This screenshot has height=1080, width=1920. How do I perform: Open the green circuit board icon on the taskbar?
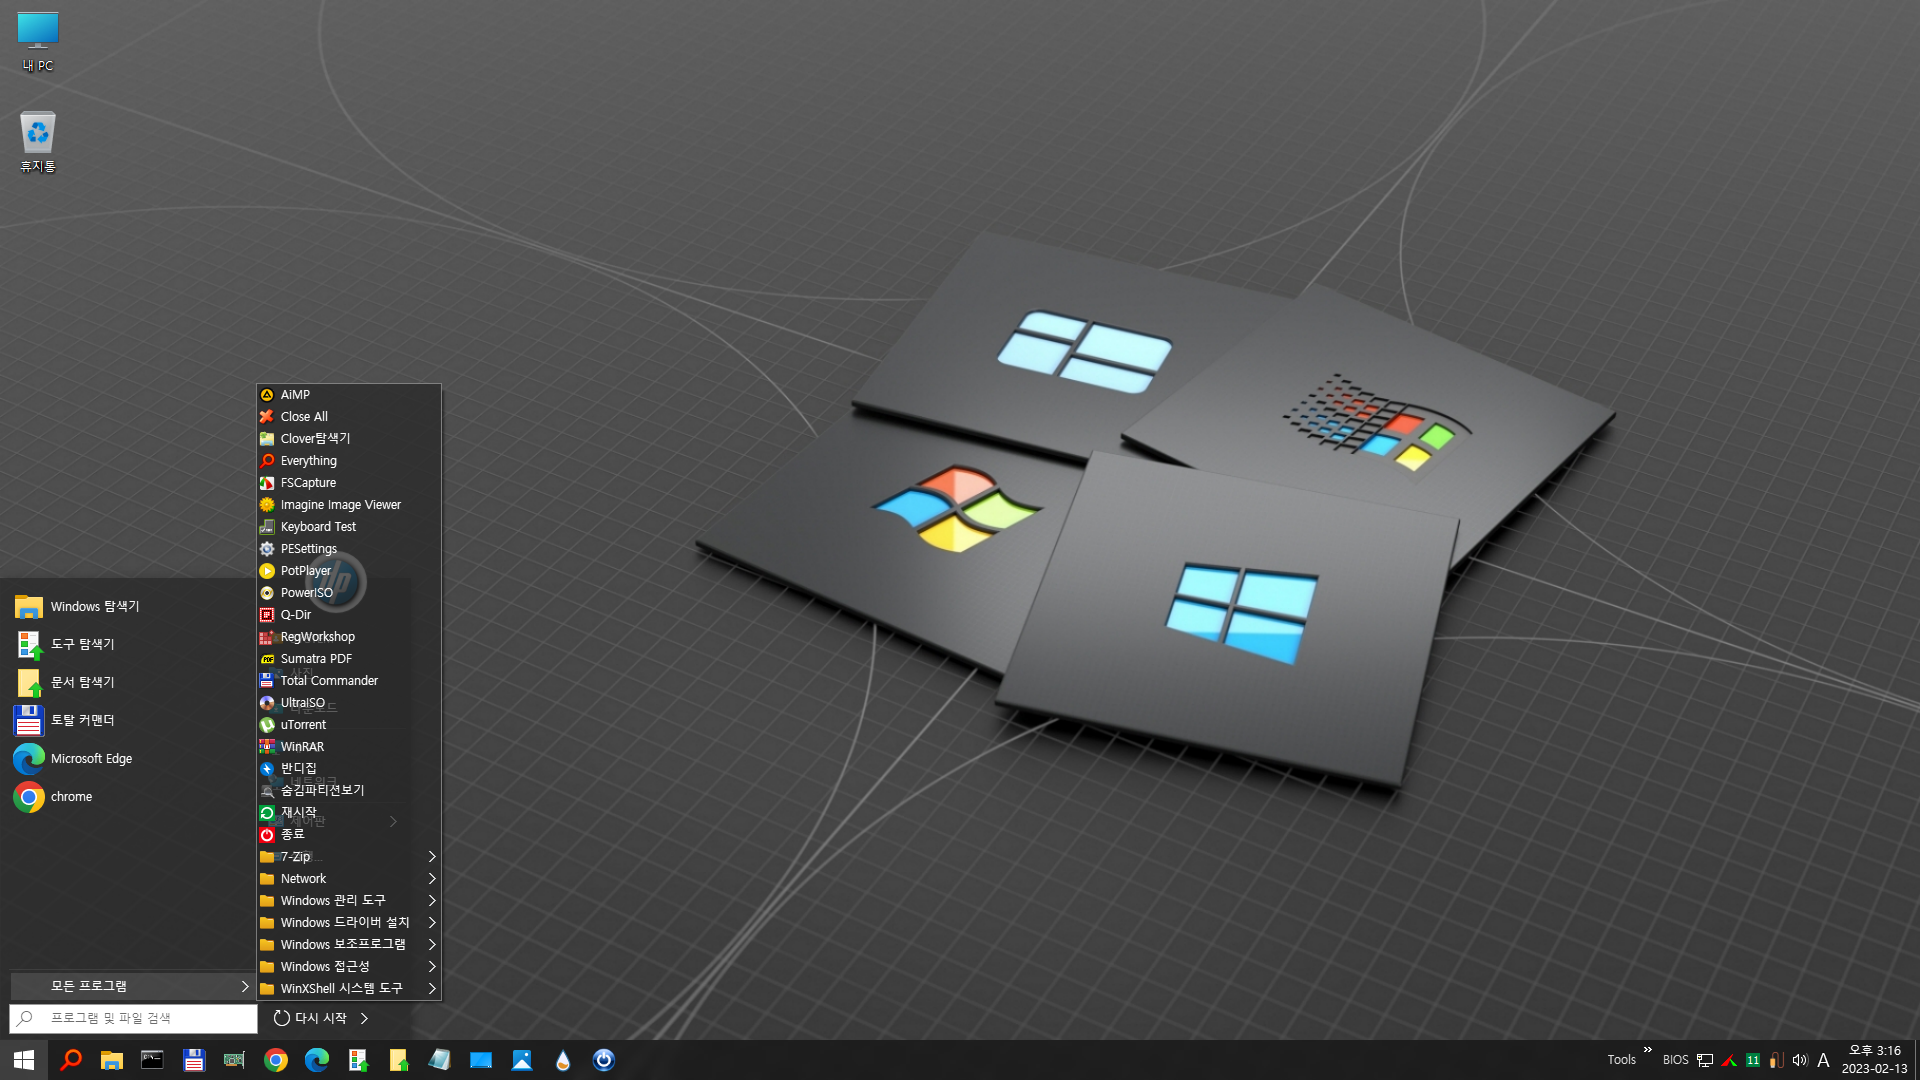pos(234,1060)
